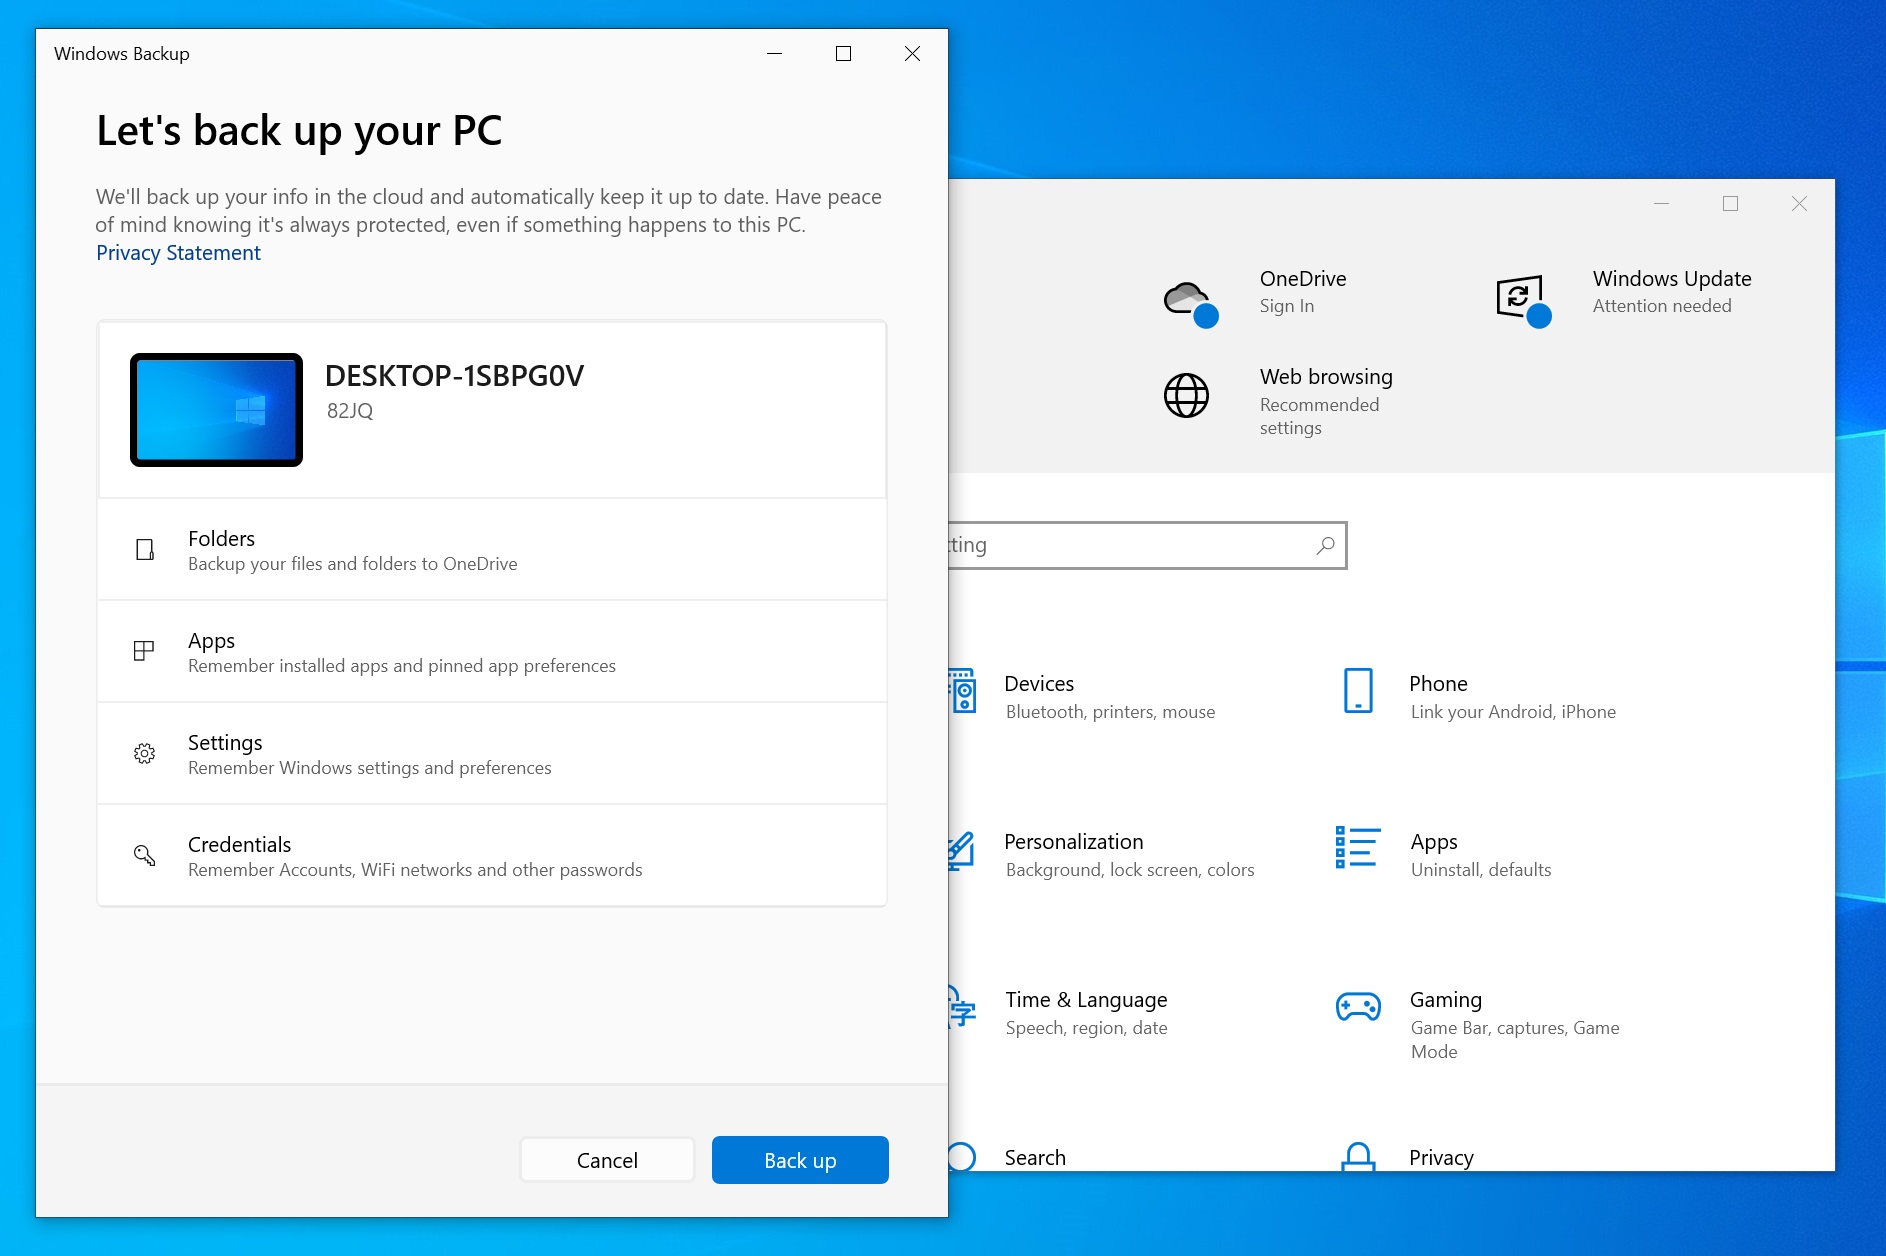
Task: Open Apps settings via the list icon
Action: (1357, 847)
